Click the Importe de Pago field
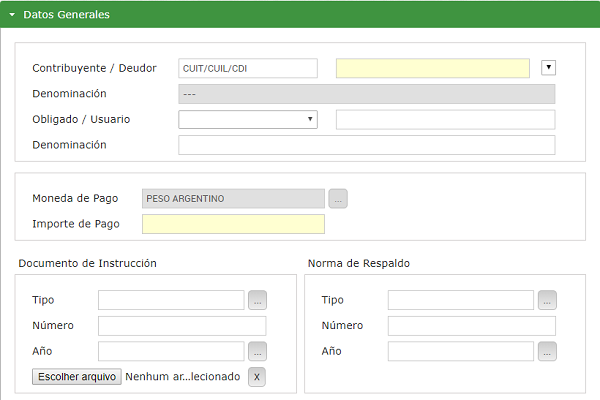This screenshot has height=400, width=600. click(233, 224)
